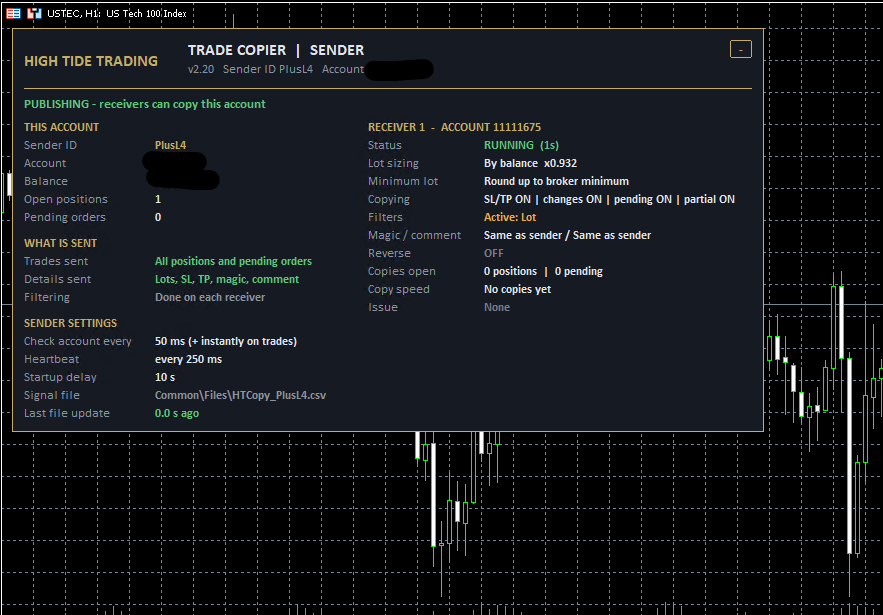Click the 'HIGH TIDE TRADING' logo text

point(91,61)
